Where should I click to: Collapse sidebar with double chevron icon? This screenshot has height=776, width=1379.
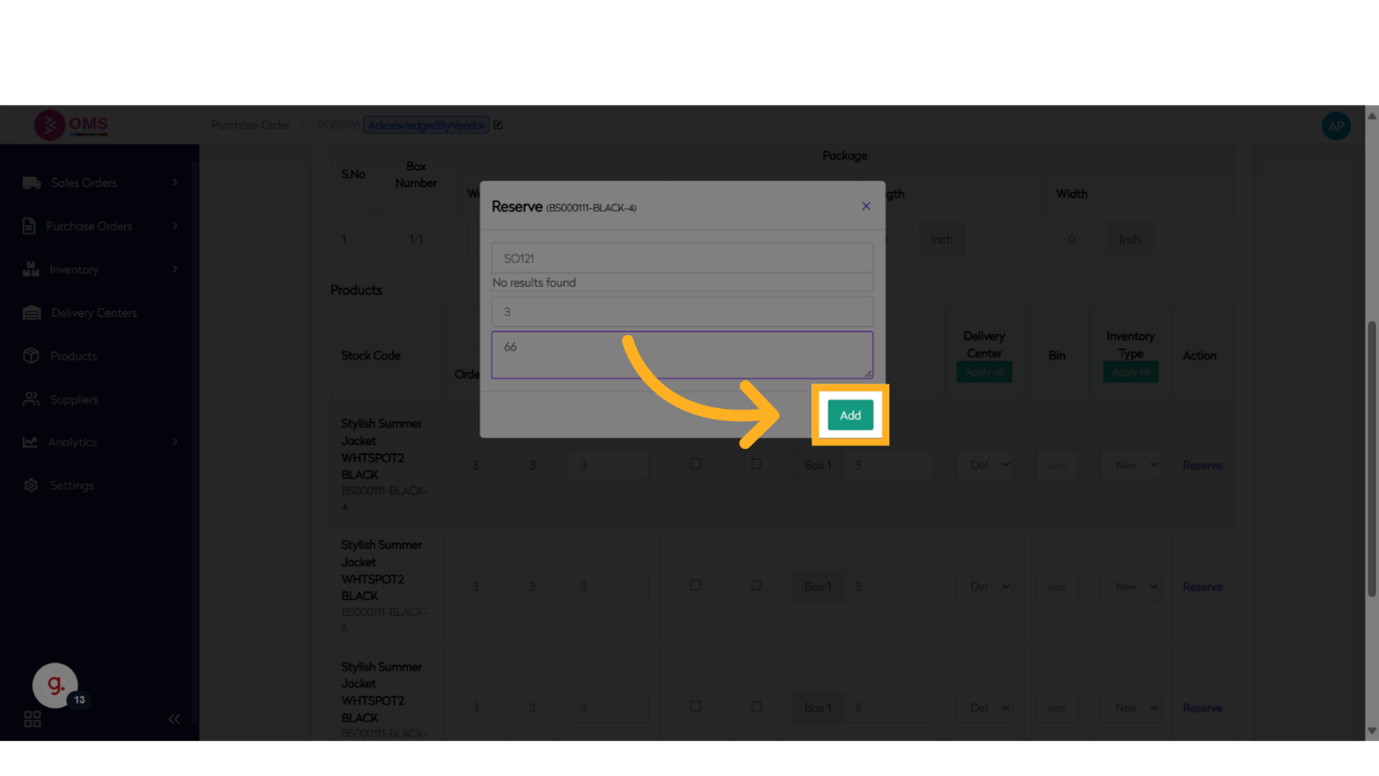[x=174, y=719]
